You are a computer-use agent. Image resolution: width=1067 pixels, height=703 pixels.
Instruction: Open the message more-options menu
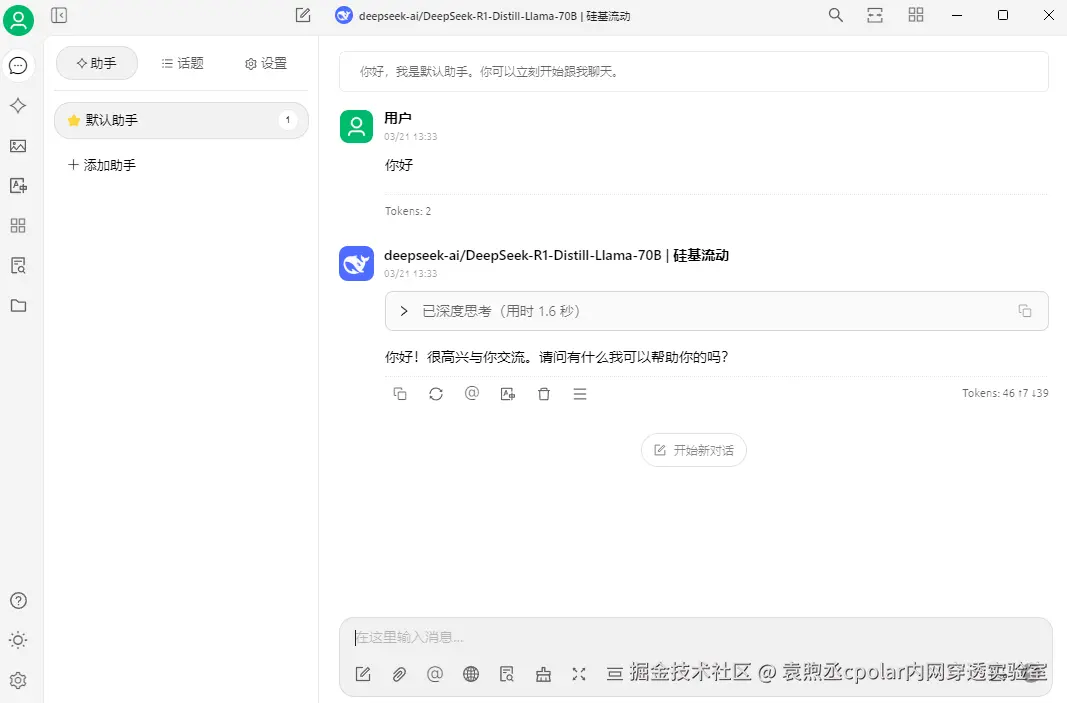coord(580,394)
